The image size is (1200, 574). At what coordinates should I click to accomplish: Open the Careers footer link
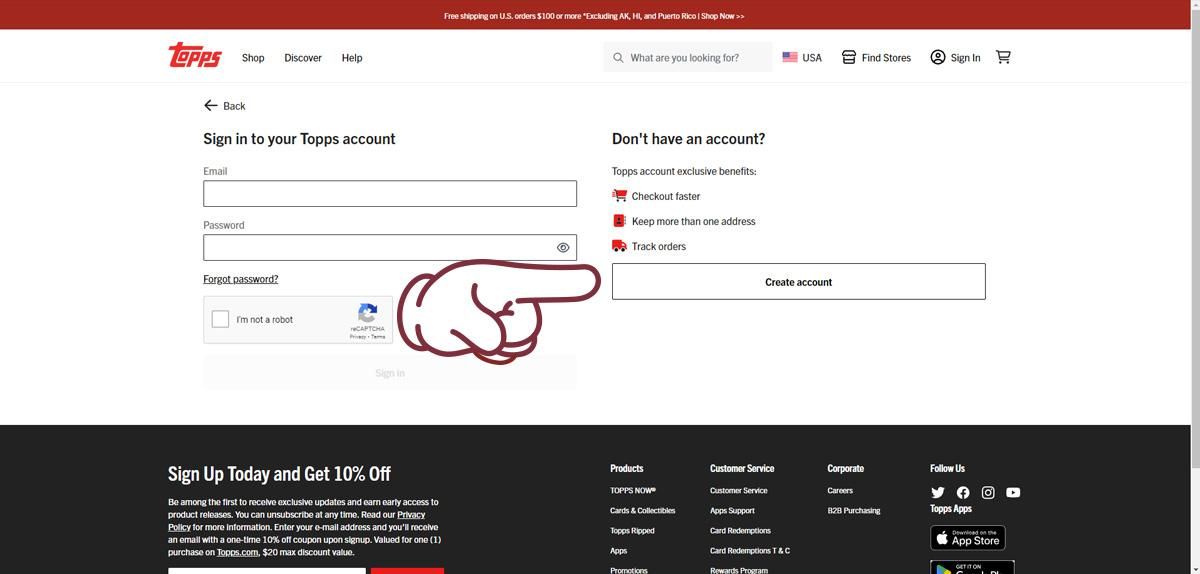[x=840, y=491]
